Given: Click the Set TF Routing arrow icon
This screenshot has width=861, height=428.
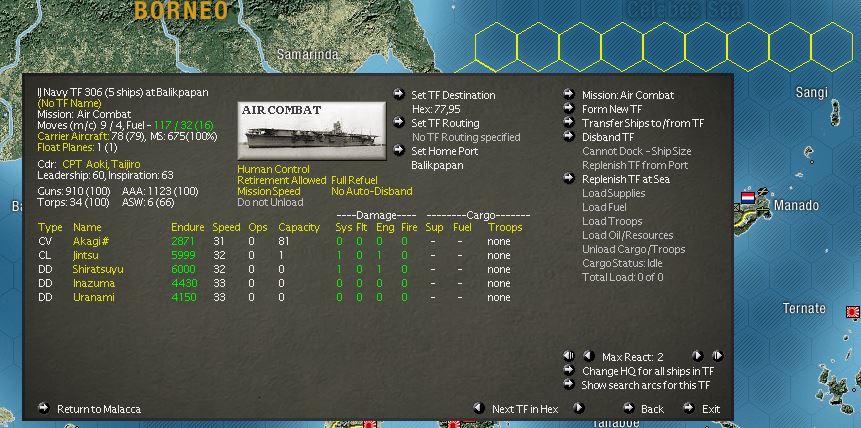Looking at the screenshot, I should click(399, 122).
